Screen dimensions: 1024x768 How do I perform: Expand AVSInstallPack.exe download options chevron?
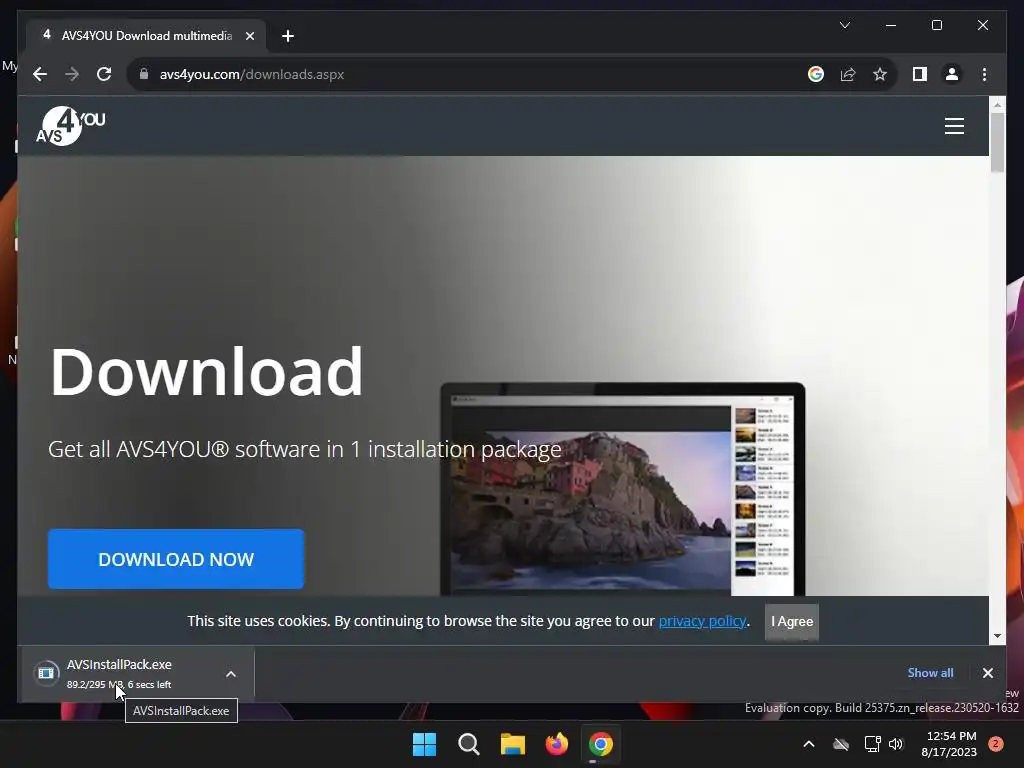(231, 674)
